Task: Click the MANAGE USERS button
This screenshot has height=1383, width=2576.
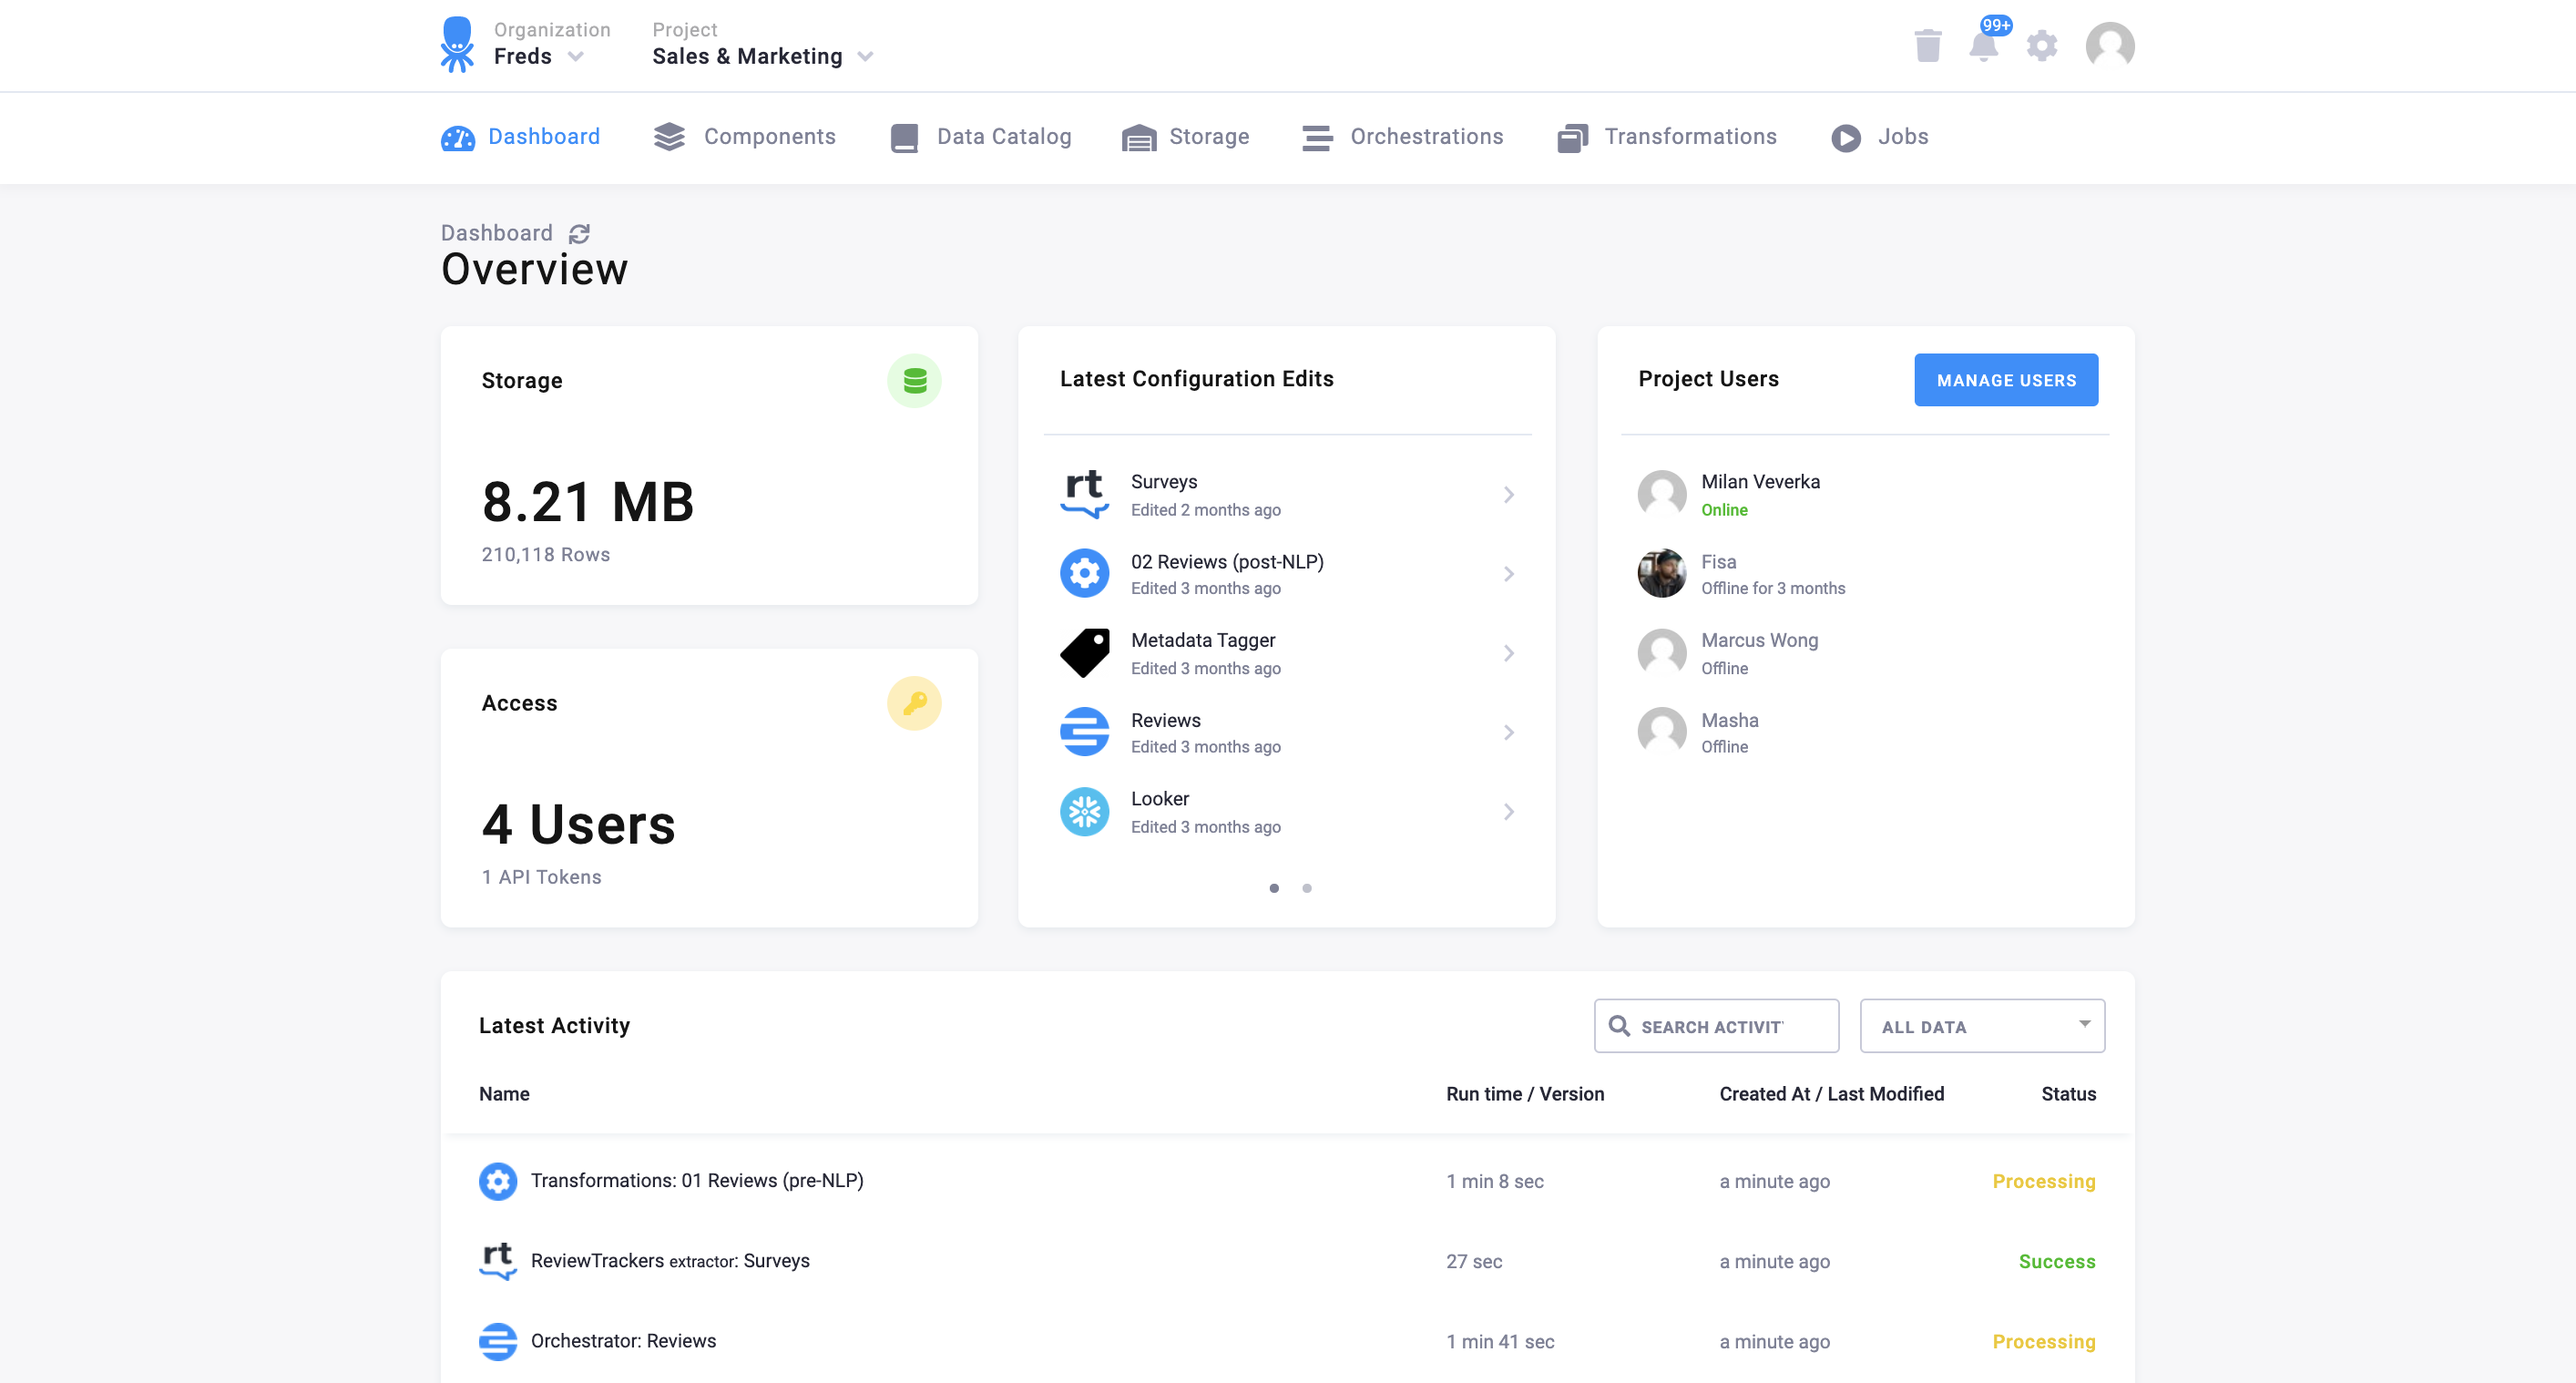Action: pos(2006,380)
